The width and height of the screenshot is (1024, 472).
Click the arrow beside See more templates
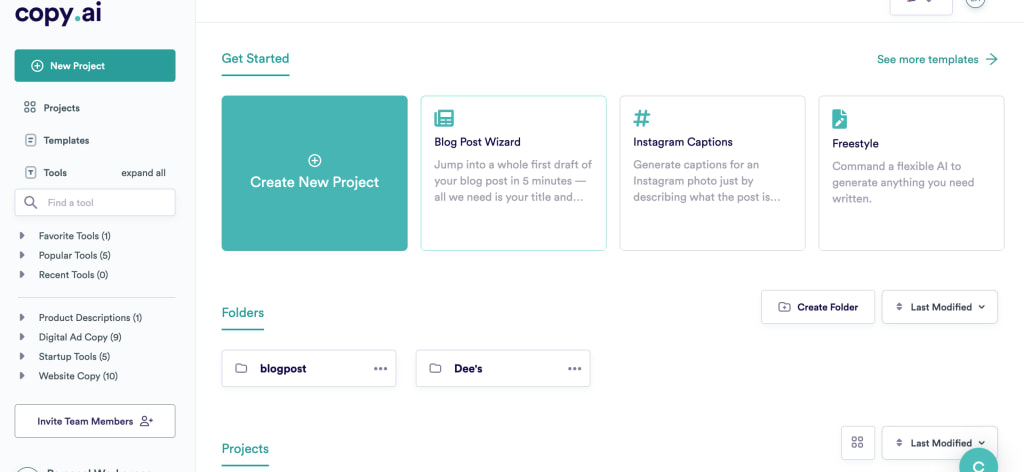coord(991,59)
